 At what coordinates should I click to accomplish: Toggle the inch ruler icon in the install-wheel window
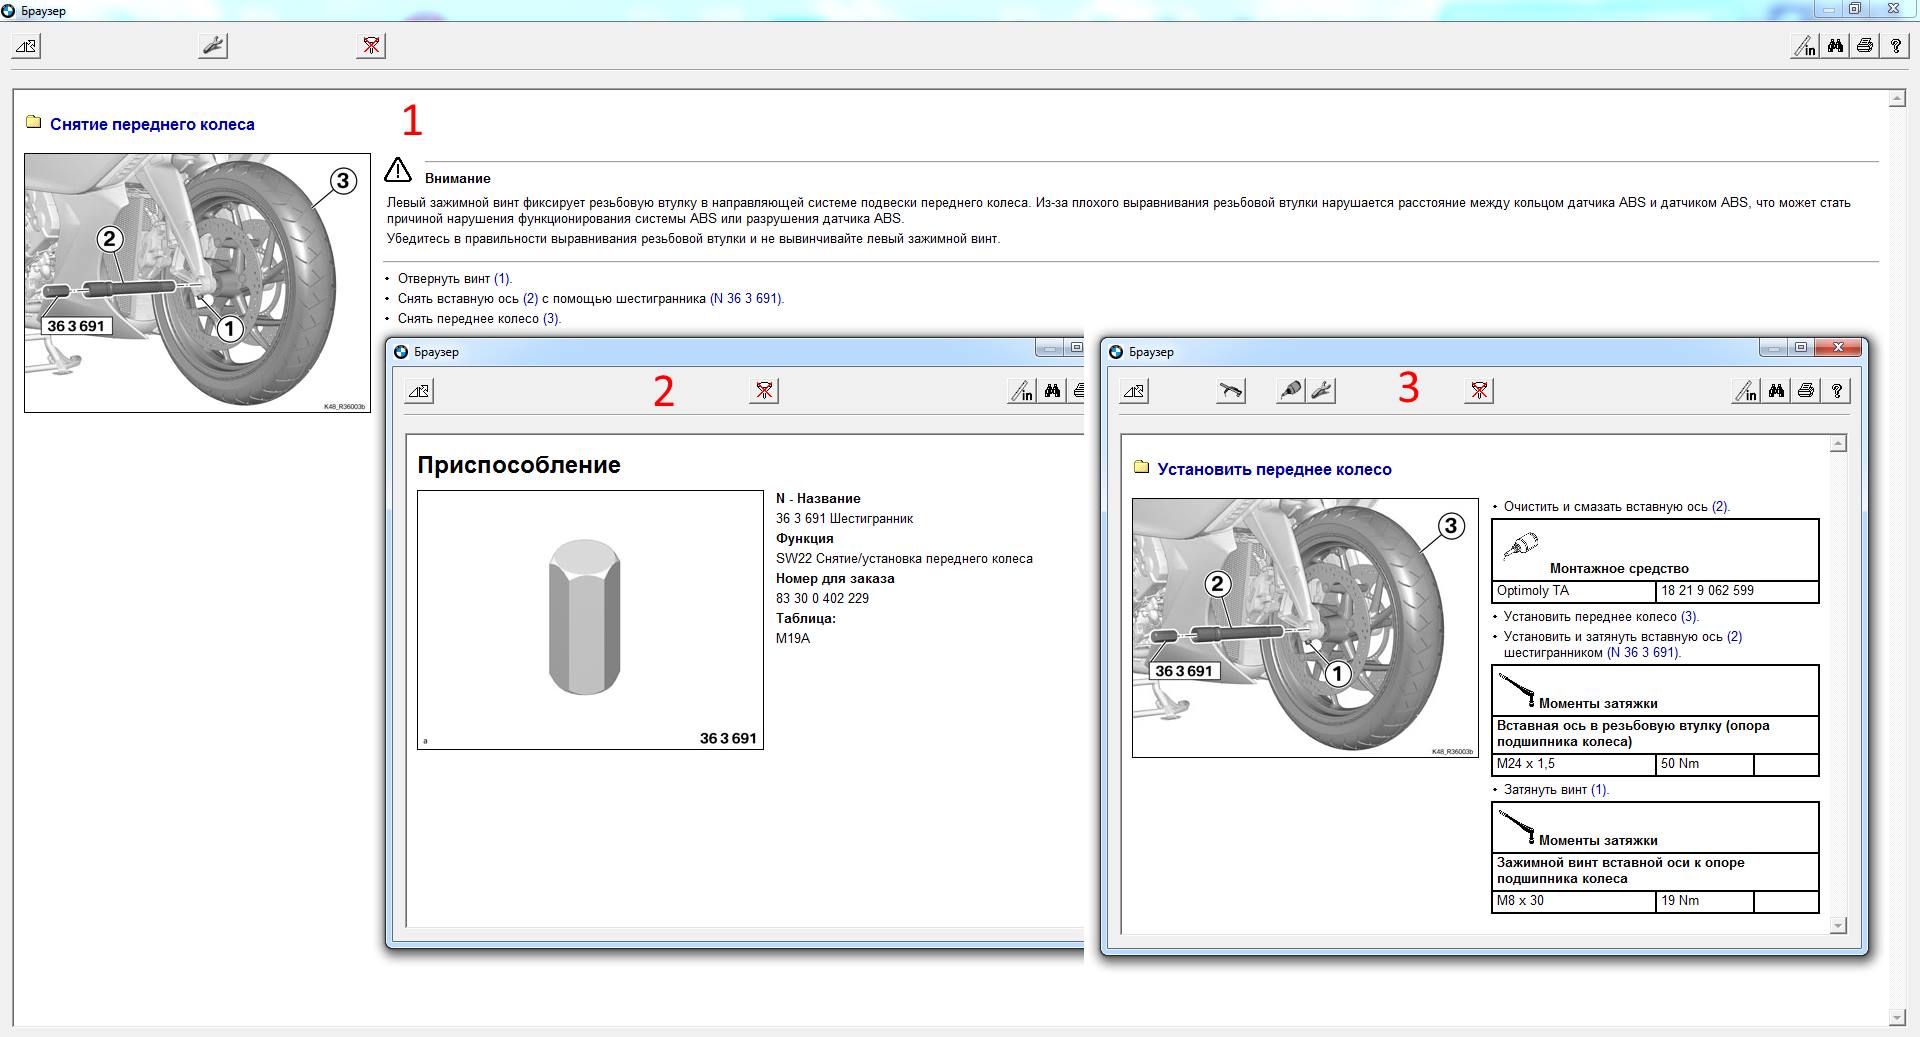1746,391
